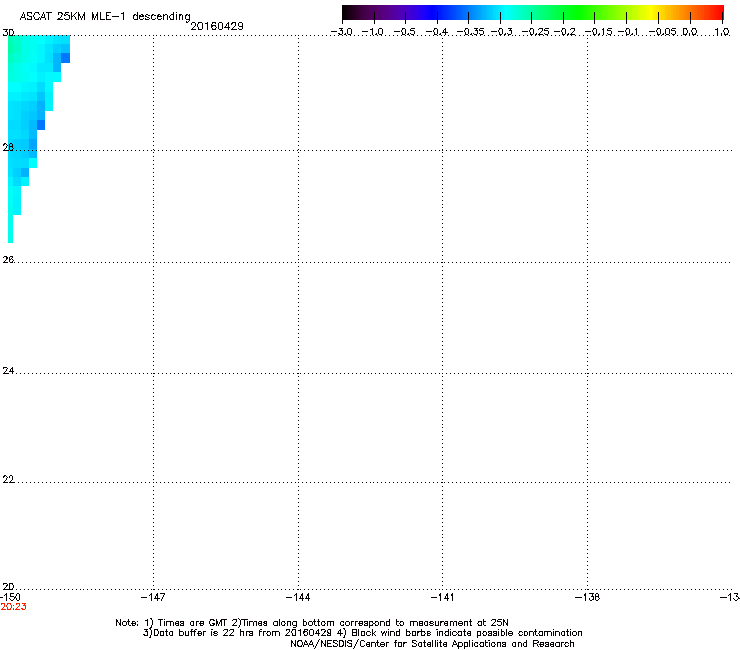The height and width of the screenshot is (650, 740).
Task: Select the -3.0 colorbar label
Action: tap(342, 32)
